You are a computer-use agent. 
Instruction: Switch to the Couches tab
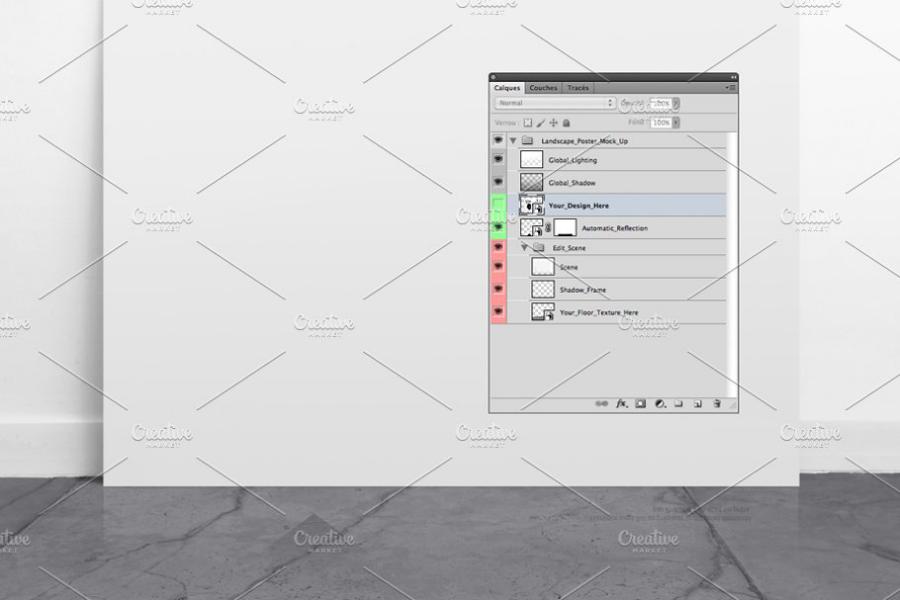[543, 88]
